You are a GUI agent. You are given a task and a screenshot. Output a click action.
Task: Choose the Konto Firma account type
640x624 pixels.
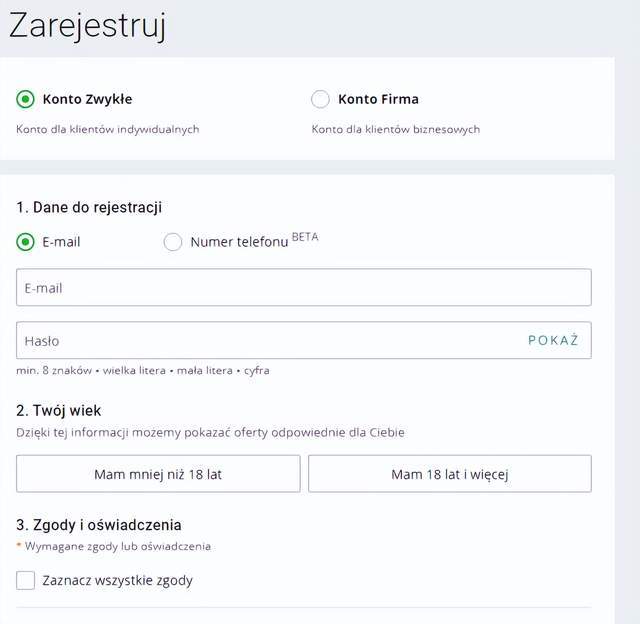tap(320, 99)
